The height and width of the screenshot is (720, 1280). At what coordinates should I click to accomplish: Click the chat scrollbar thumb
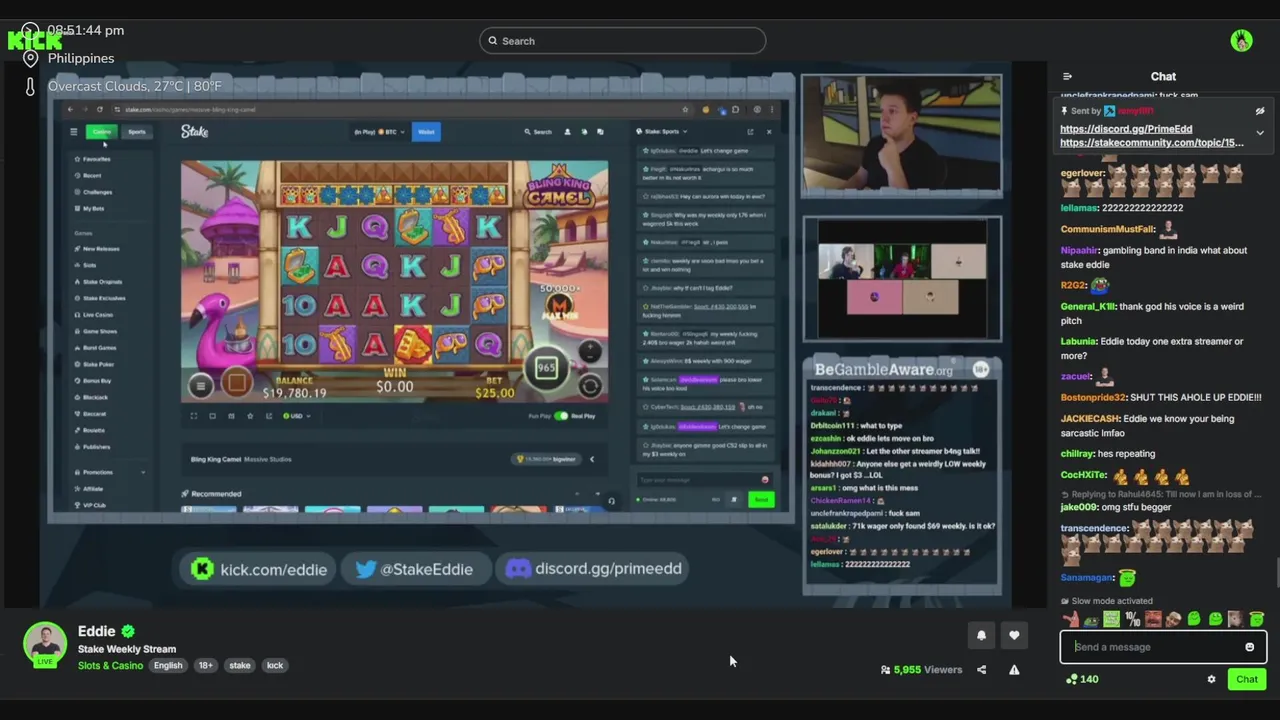click(x=1277, y=574)
